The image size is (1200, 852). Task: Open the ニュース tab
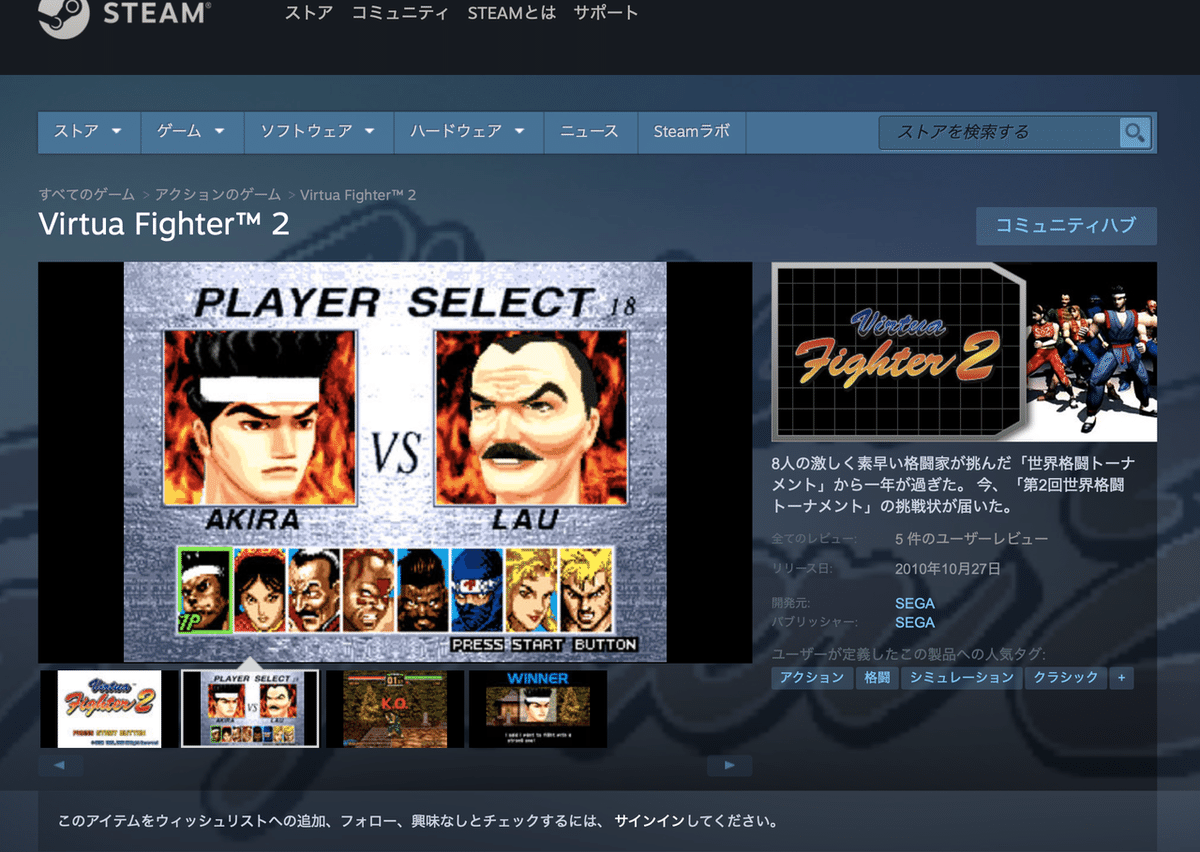(x=590, y=132)
